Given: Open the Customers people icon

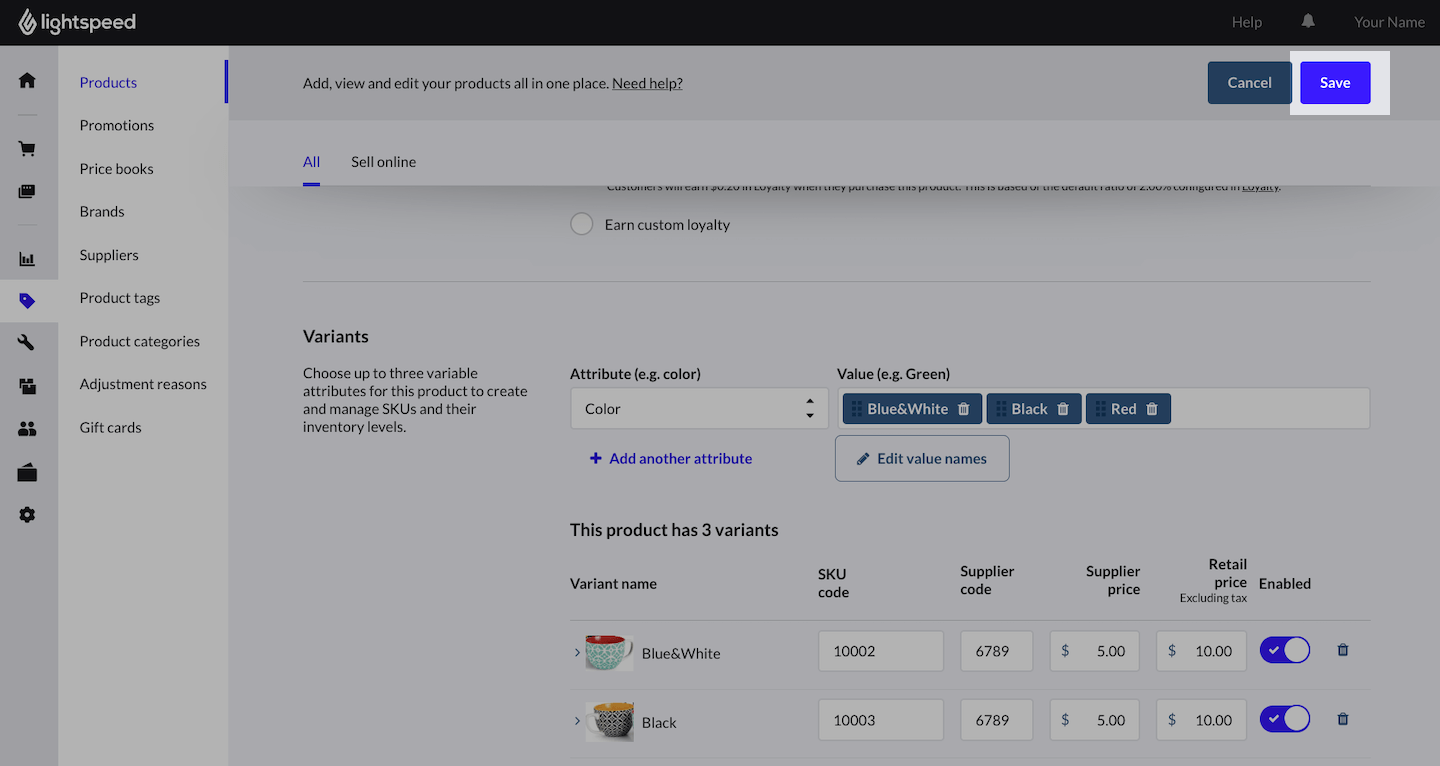Looking at the screenshot, I should point(27,429).
